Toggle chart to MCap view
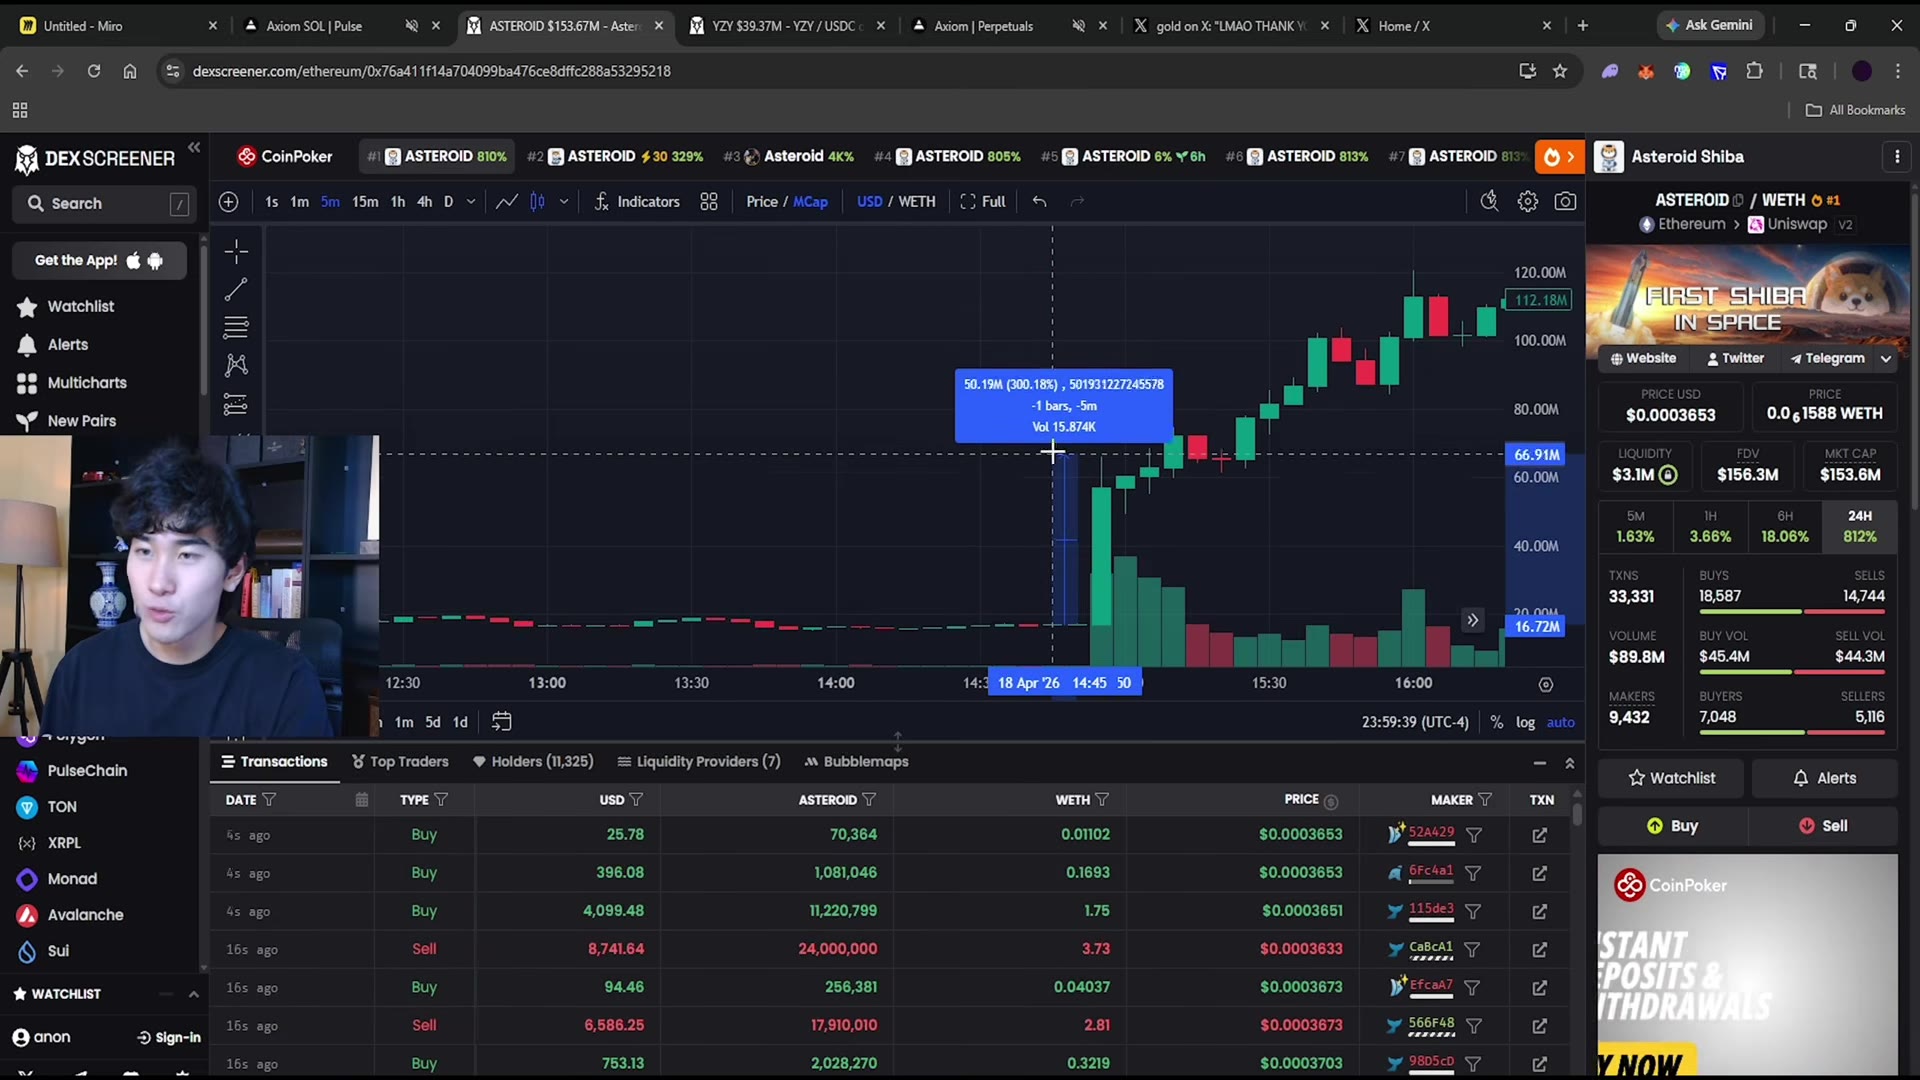Image resolution: width=1920 pixels, height=1080 pixels. click(811, 202)
